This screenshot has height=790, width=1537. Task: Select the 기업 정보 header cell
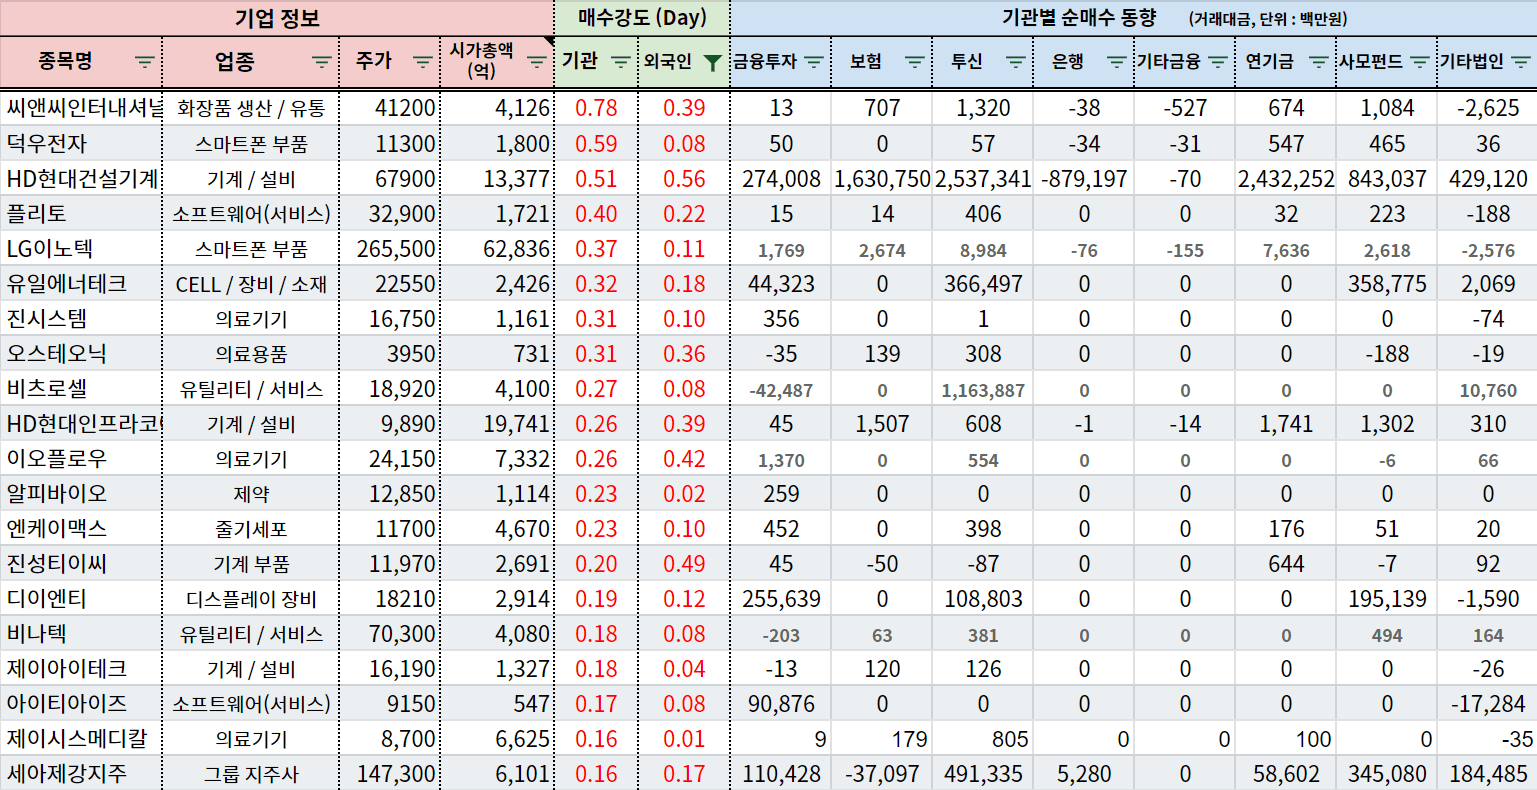(x=277, y=18)
